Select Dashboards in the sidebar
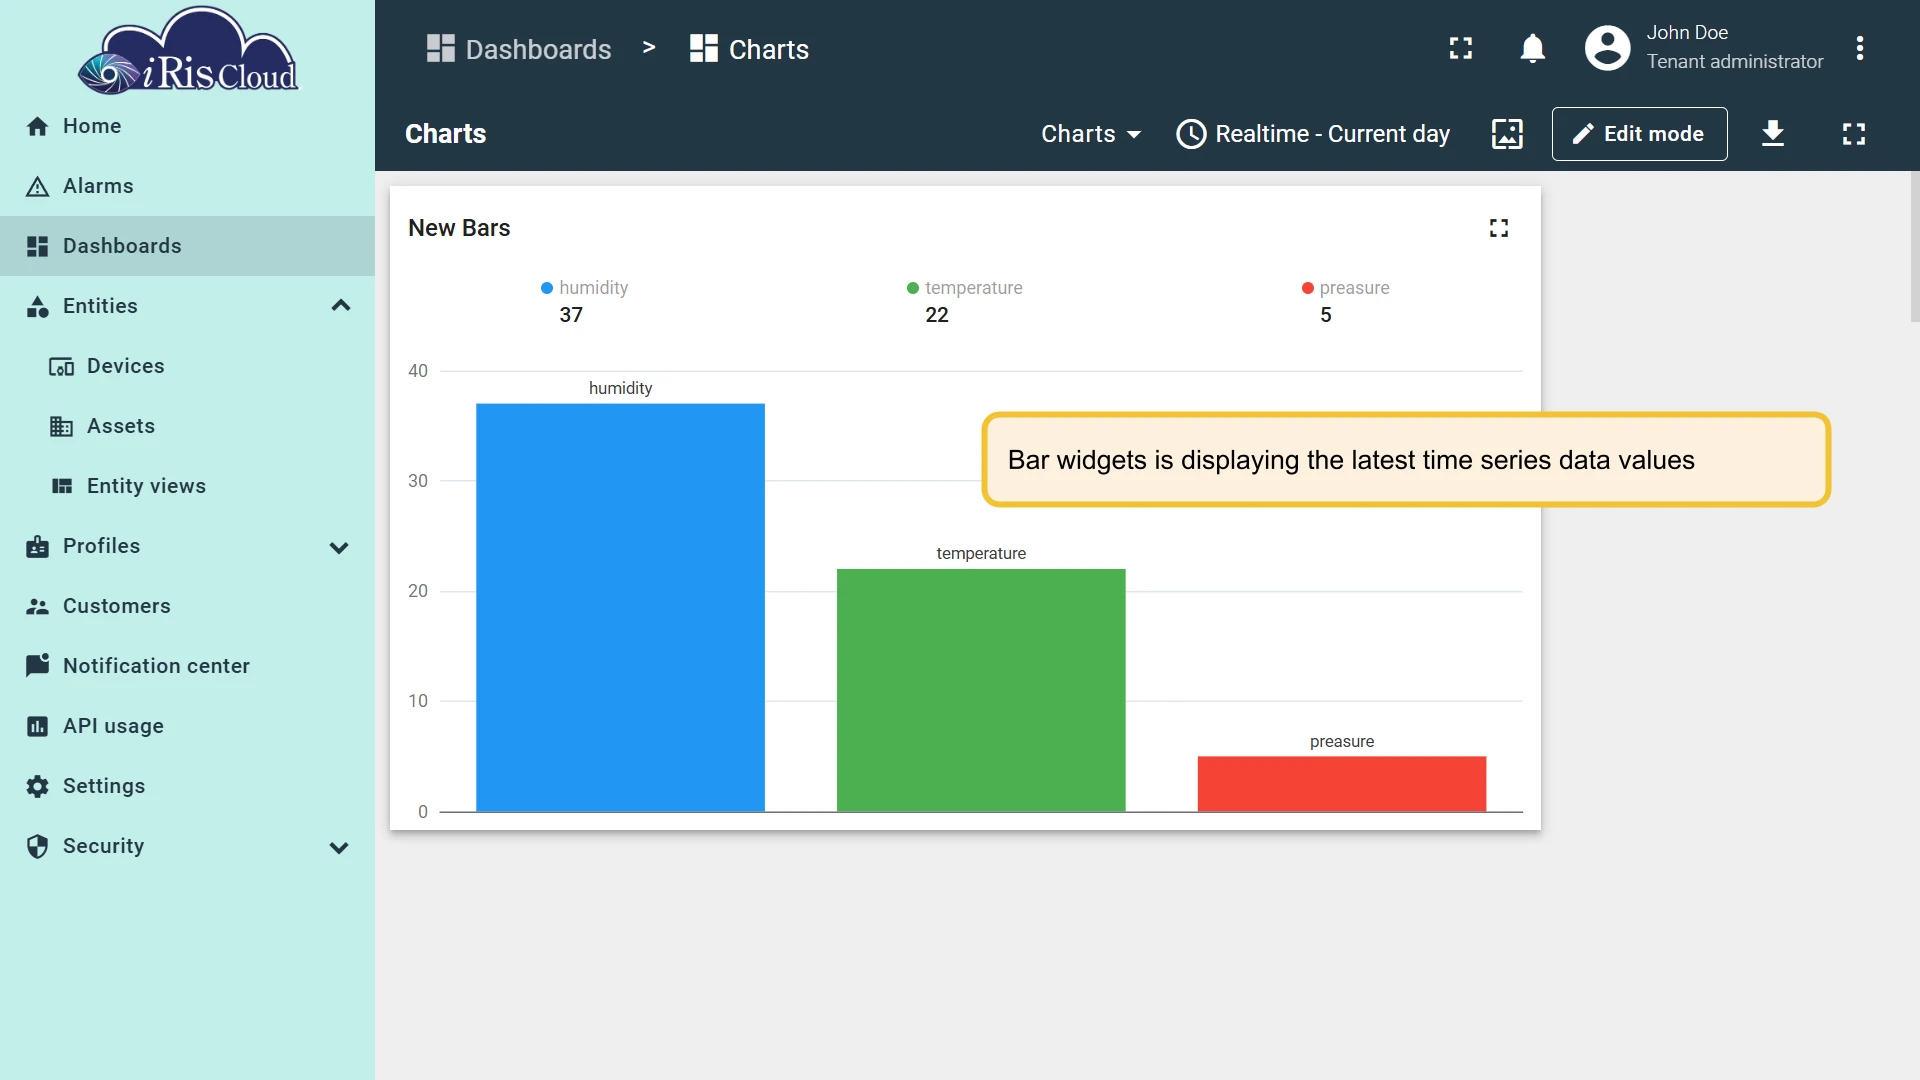Viewport: 1920px width, 1080px height. coord(187,246)
